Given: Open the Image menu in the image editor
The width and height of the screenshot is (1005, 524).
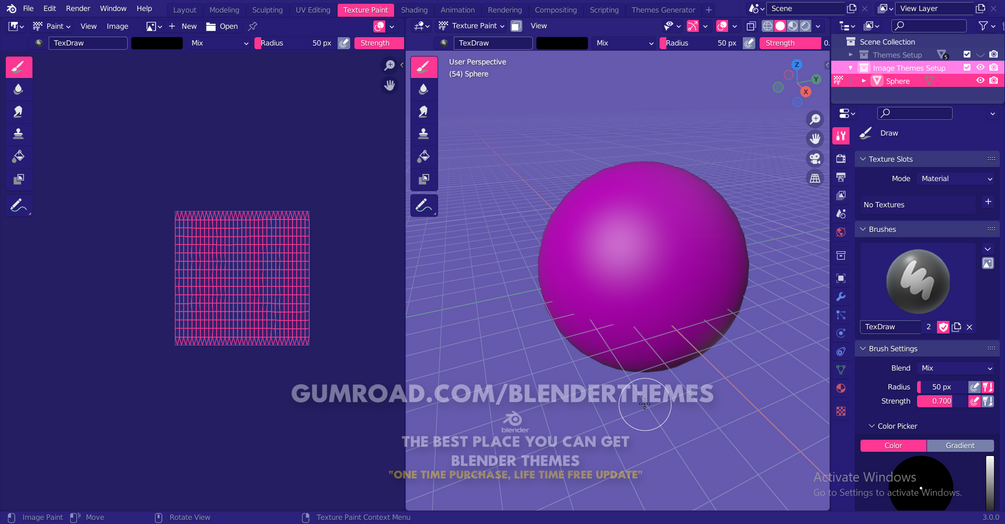Looking at the screenshot, I should [x=117, y=26].
